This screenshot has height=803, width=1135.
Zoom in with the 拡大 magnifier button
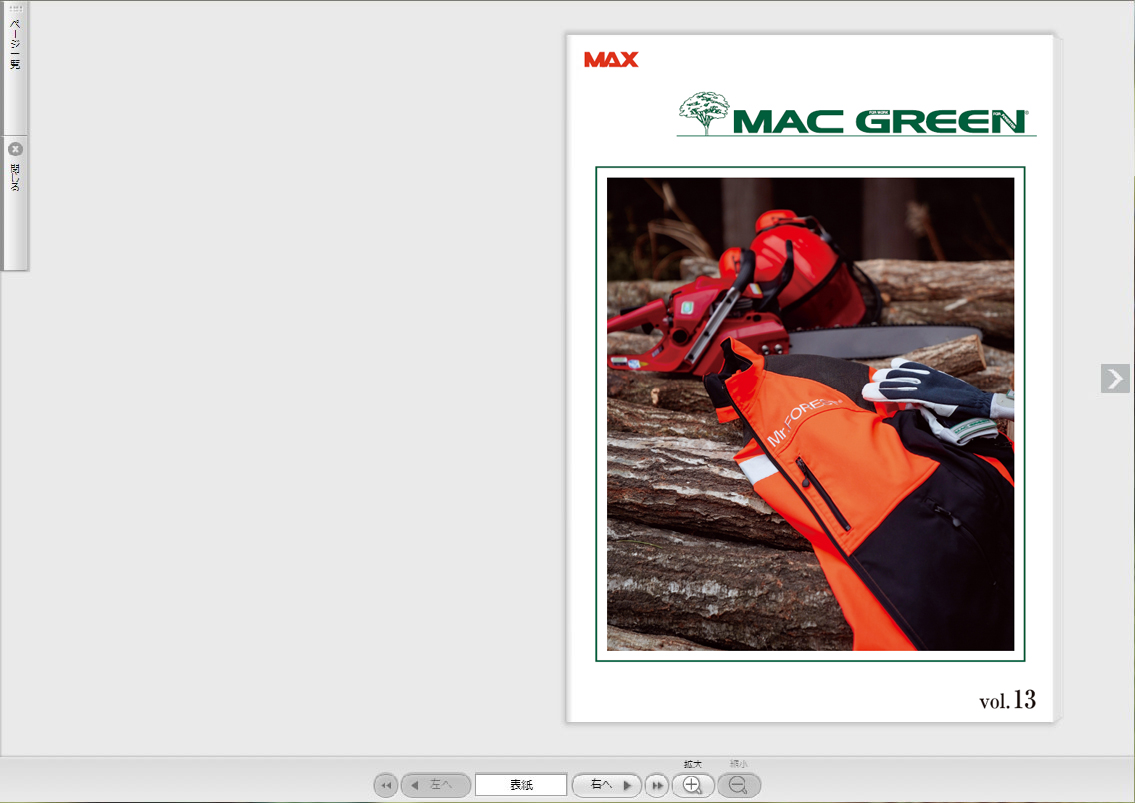point(692,785)
